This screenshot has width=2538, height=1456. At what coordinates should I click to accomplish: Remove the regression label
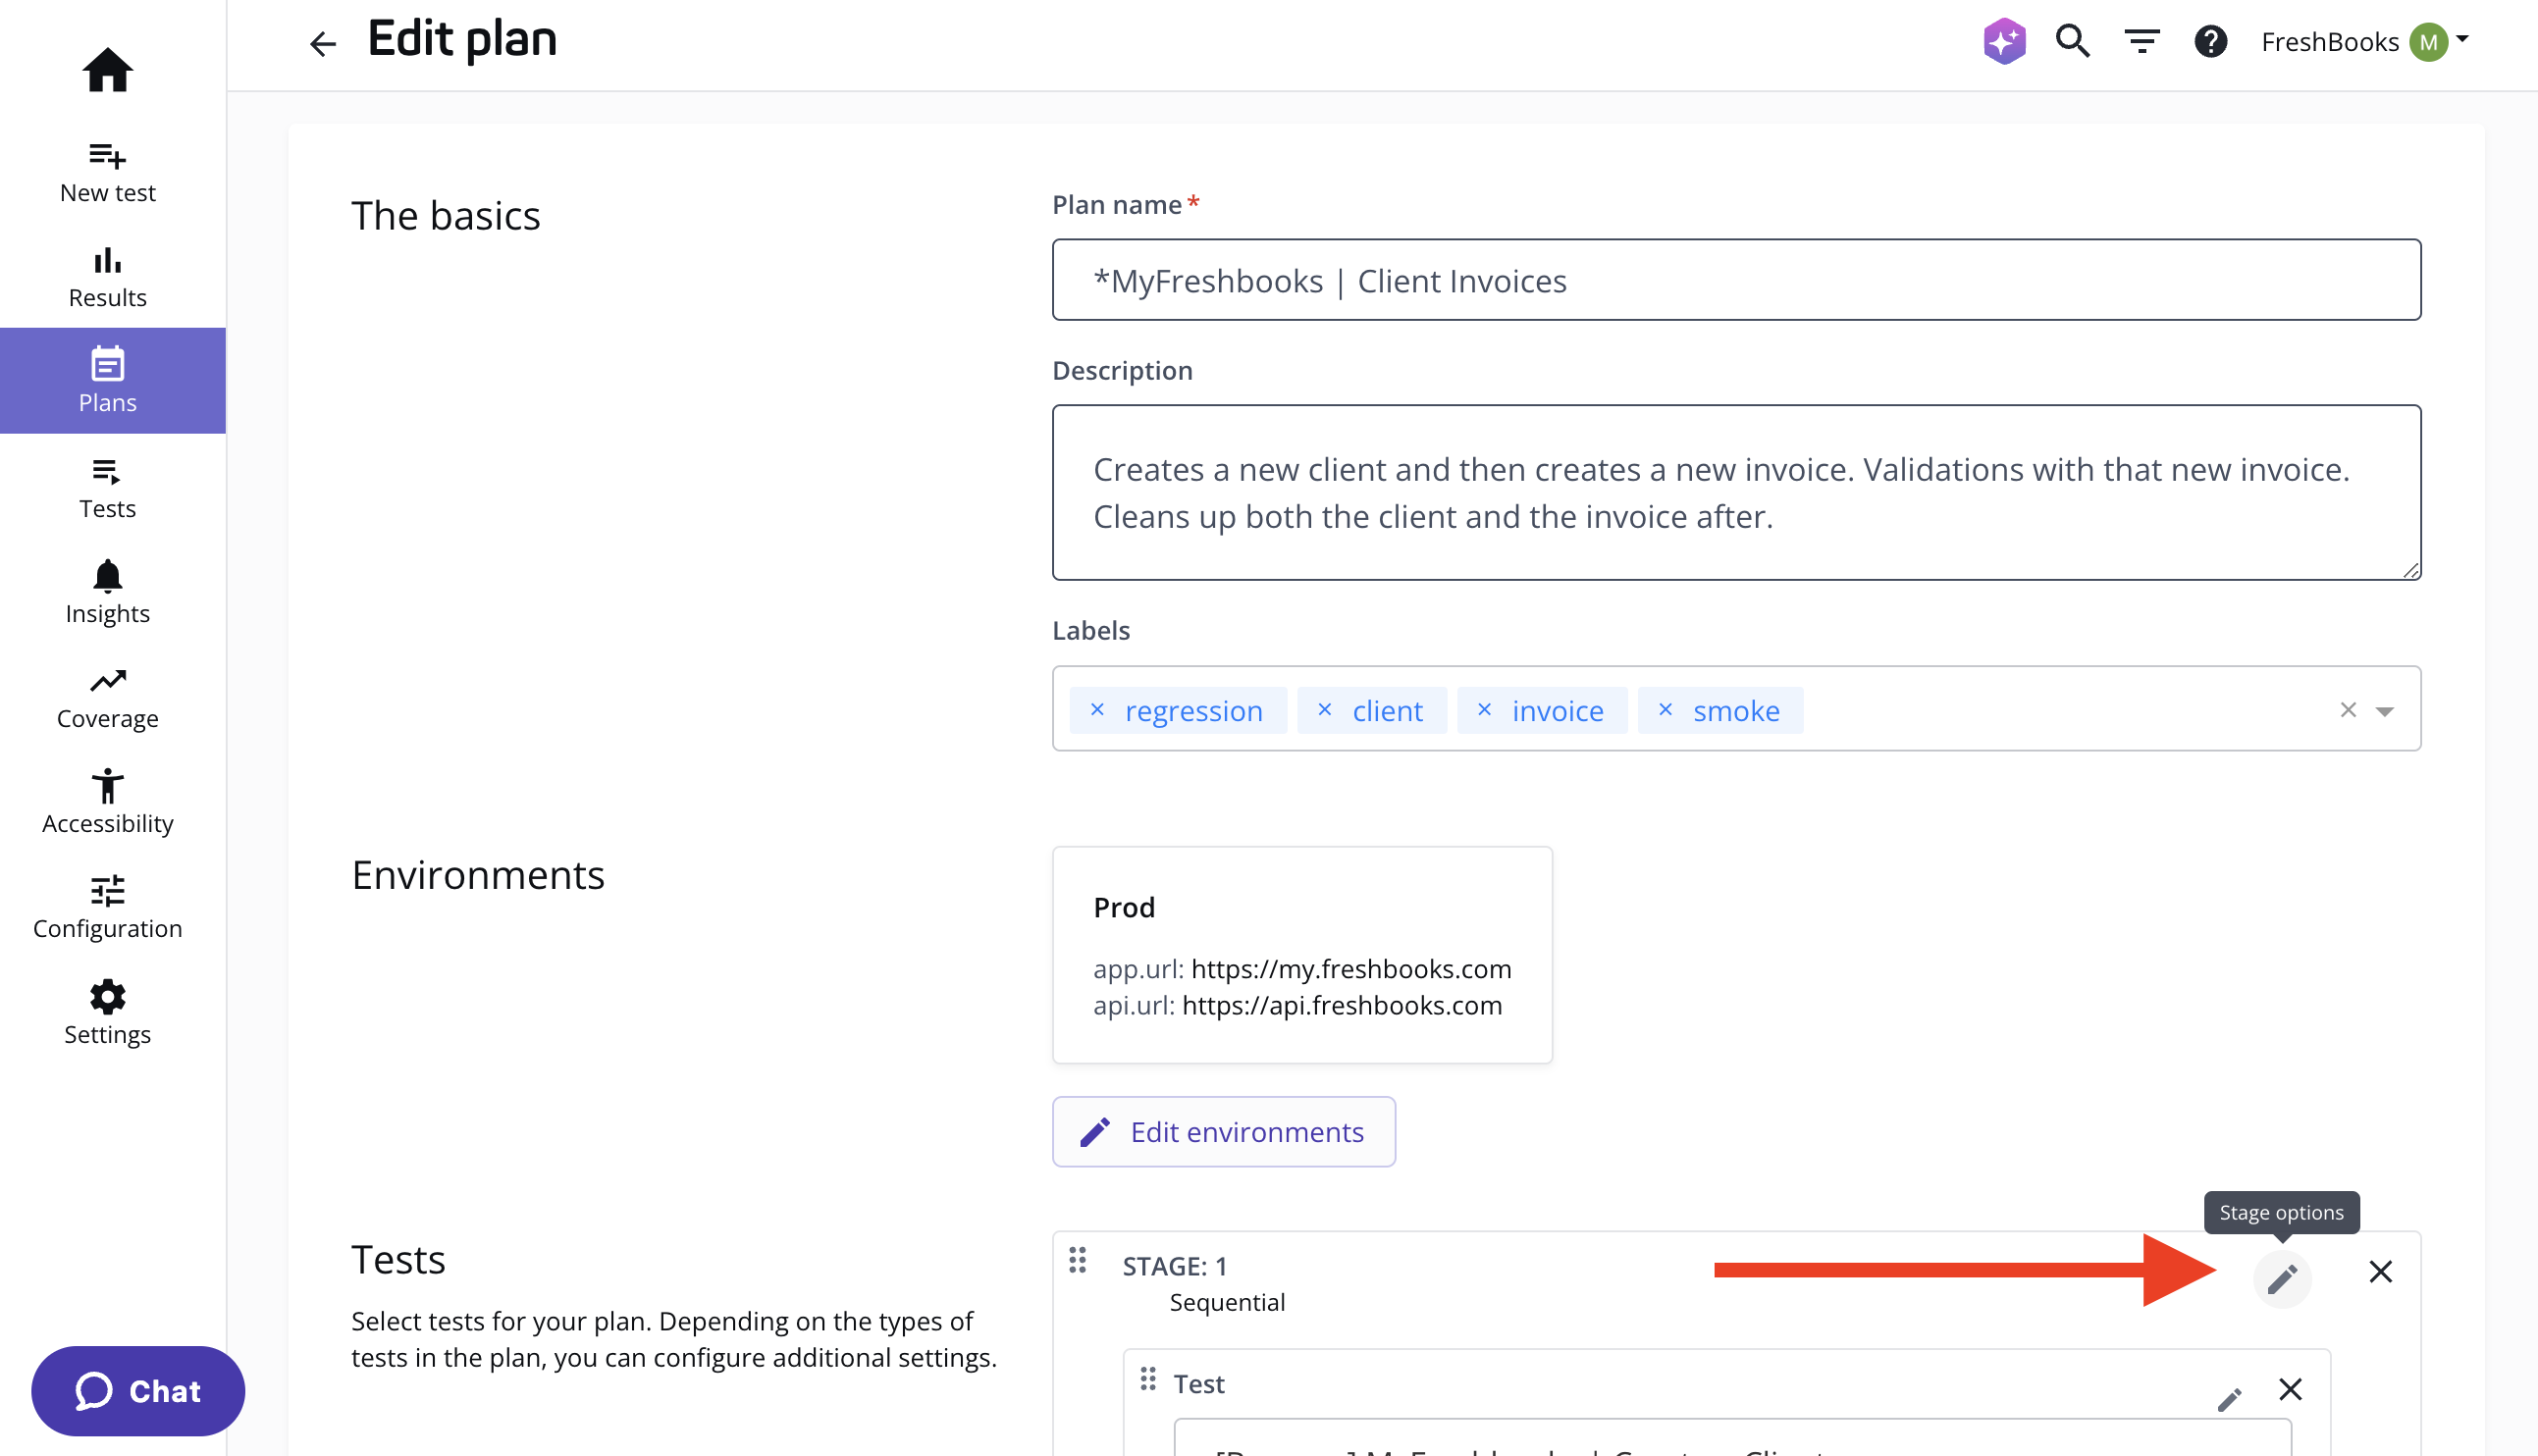click(1097, 710)
